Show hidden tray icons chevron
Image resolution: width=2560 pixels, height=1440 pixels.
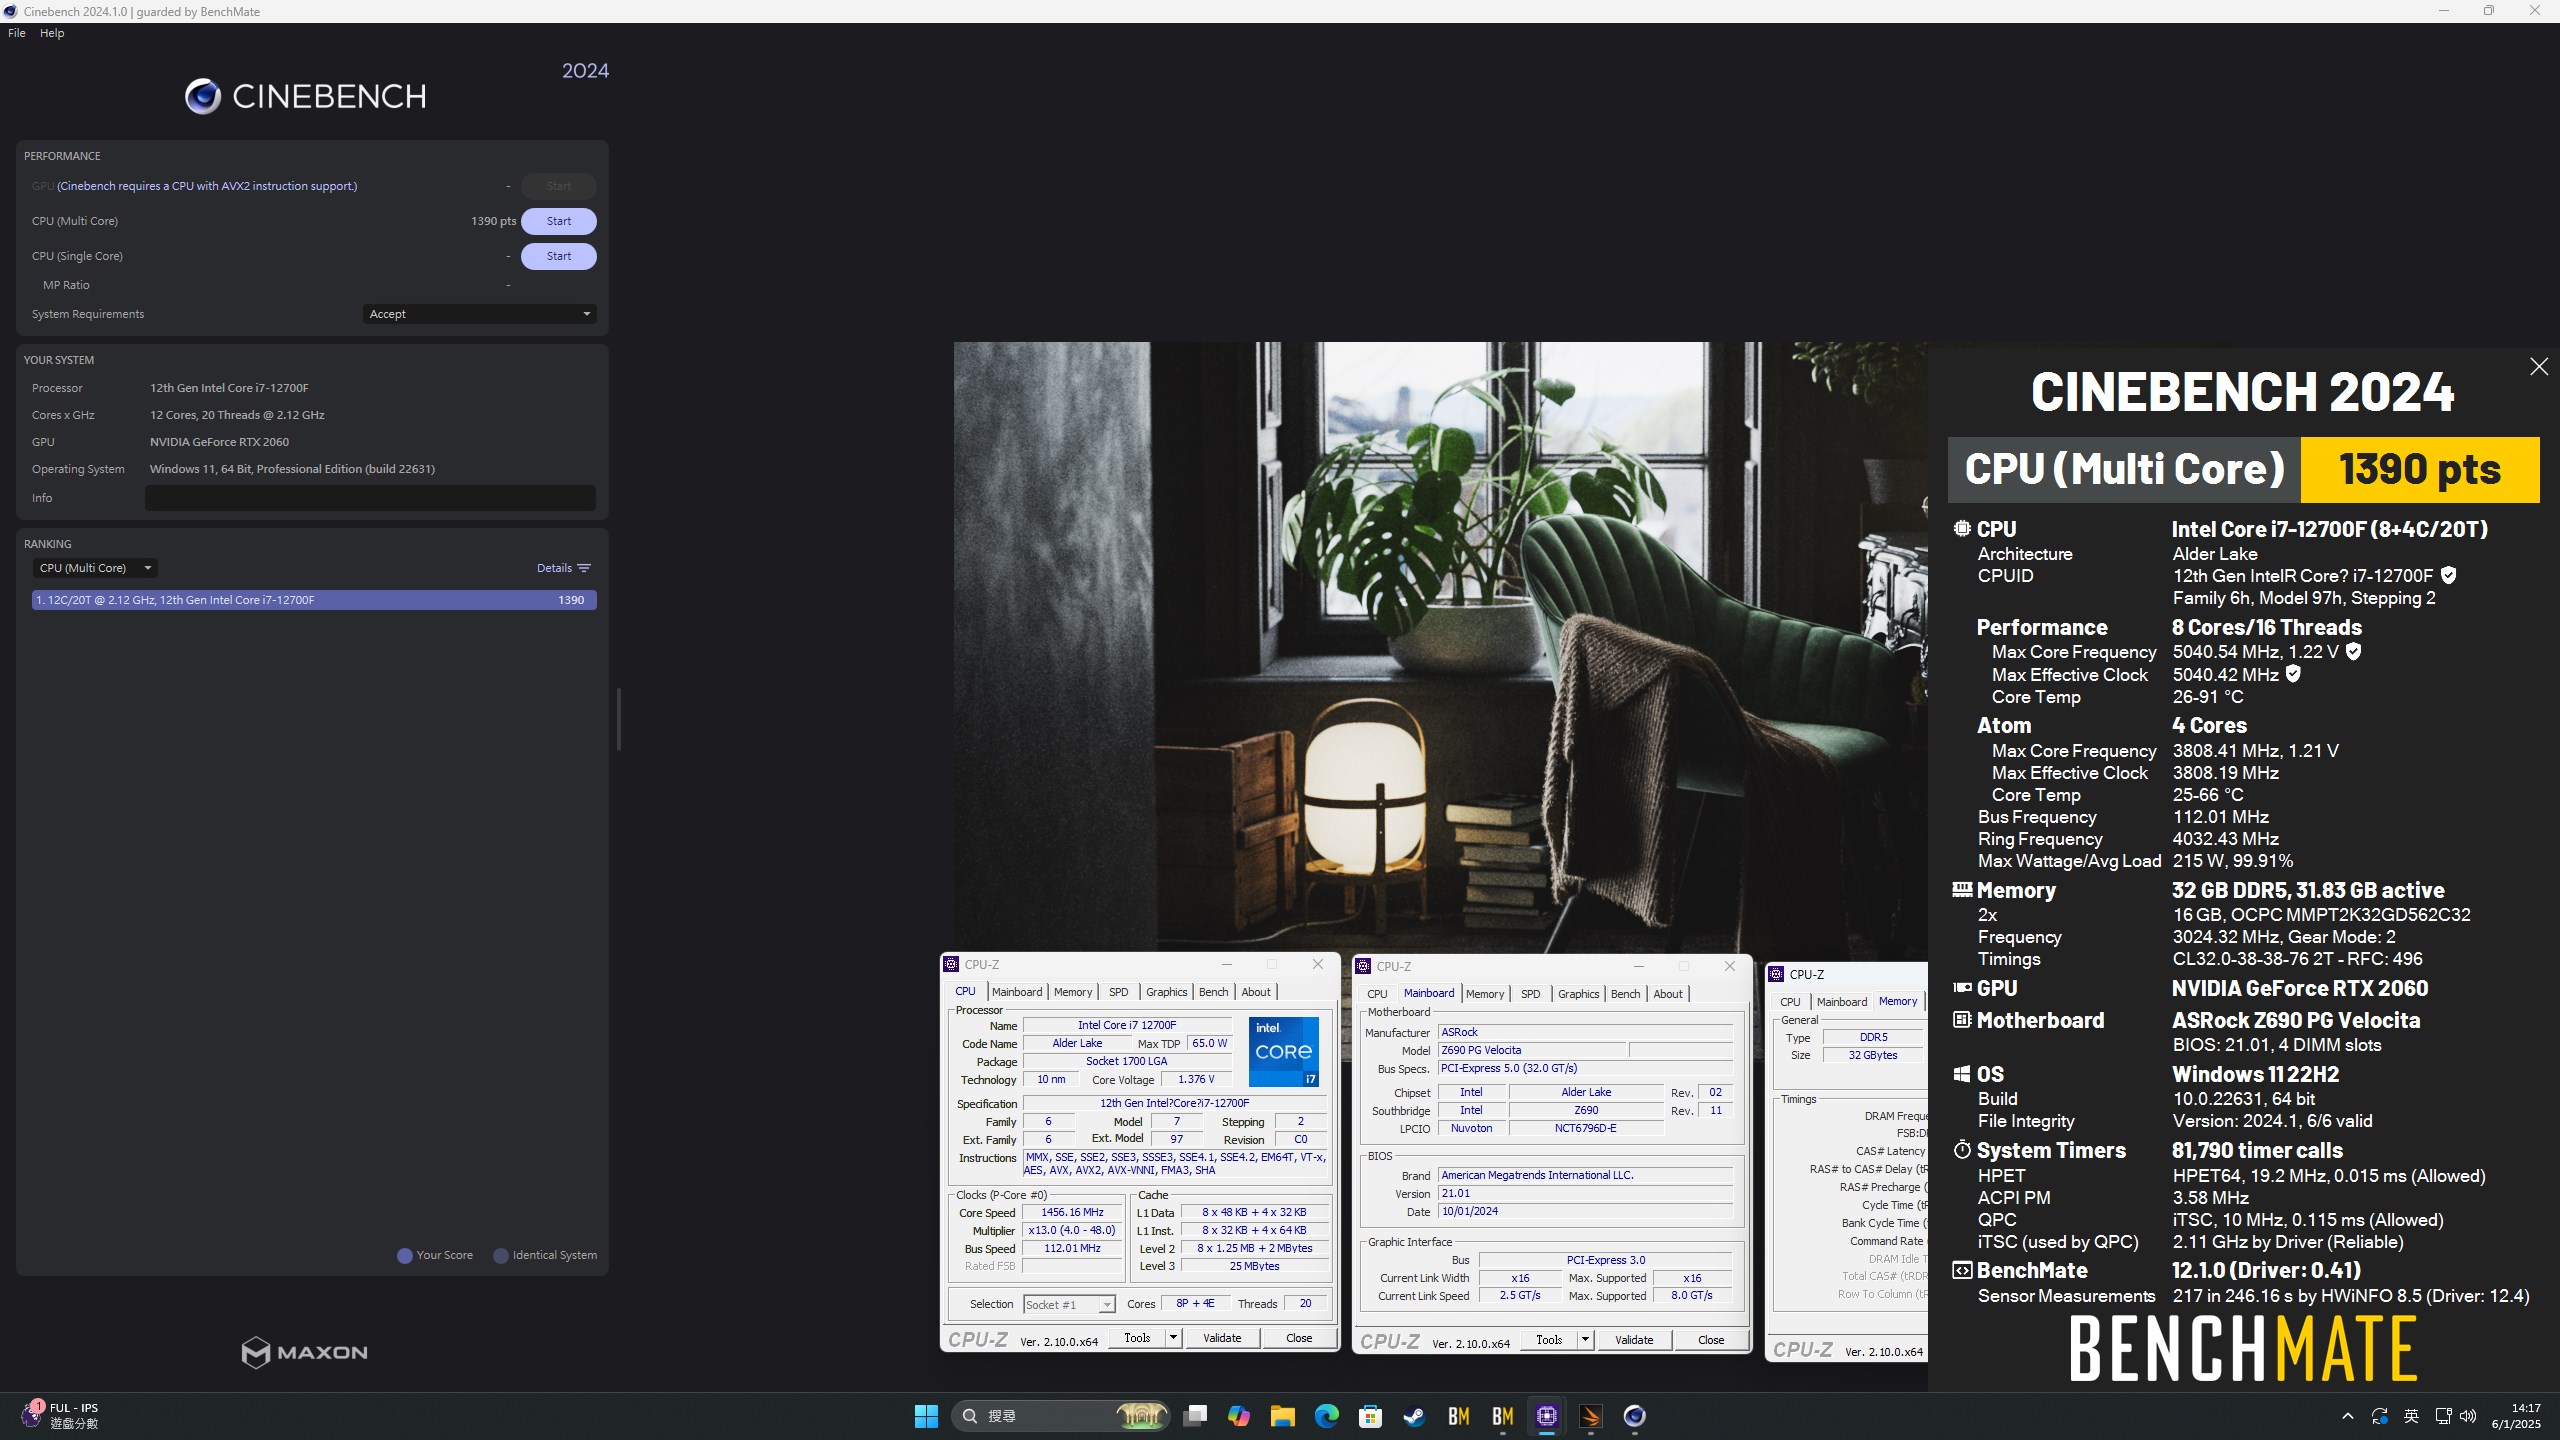click(x=2348, y=1416)
